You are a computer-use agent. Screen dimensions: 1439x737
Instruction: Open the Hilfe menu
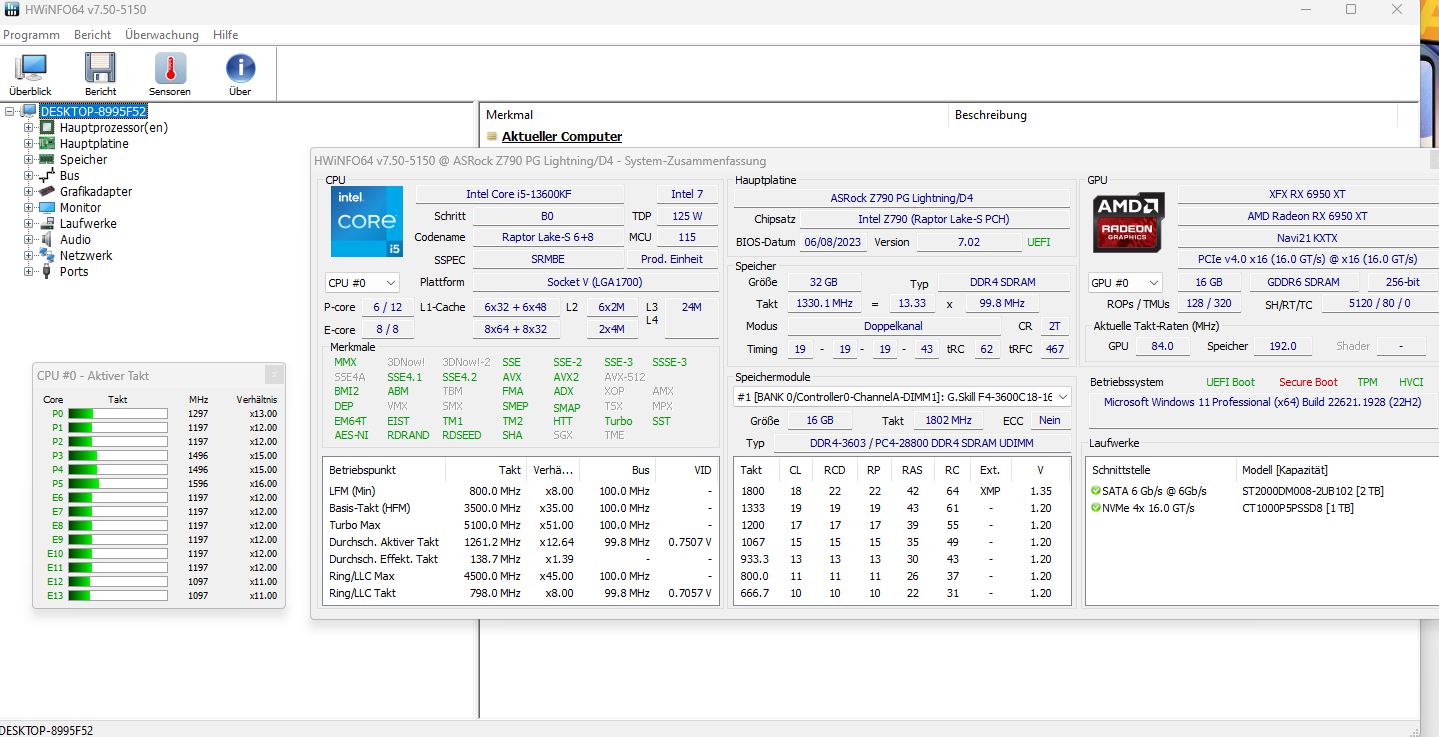tap(226, 35)
